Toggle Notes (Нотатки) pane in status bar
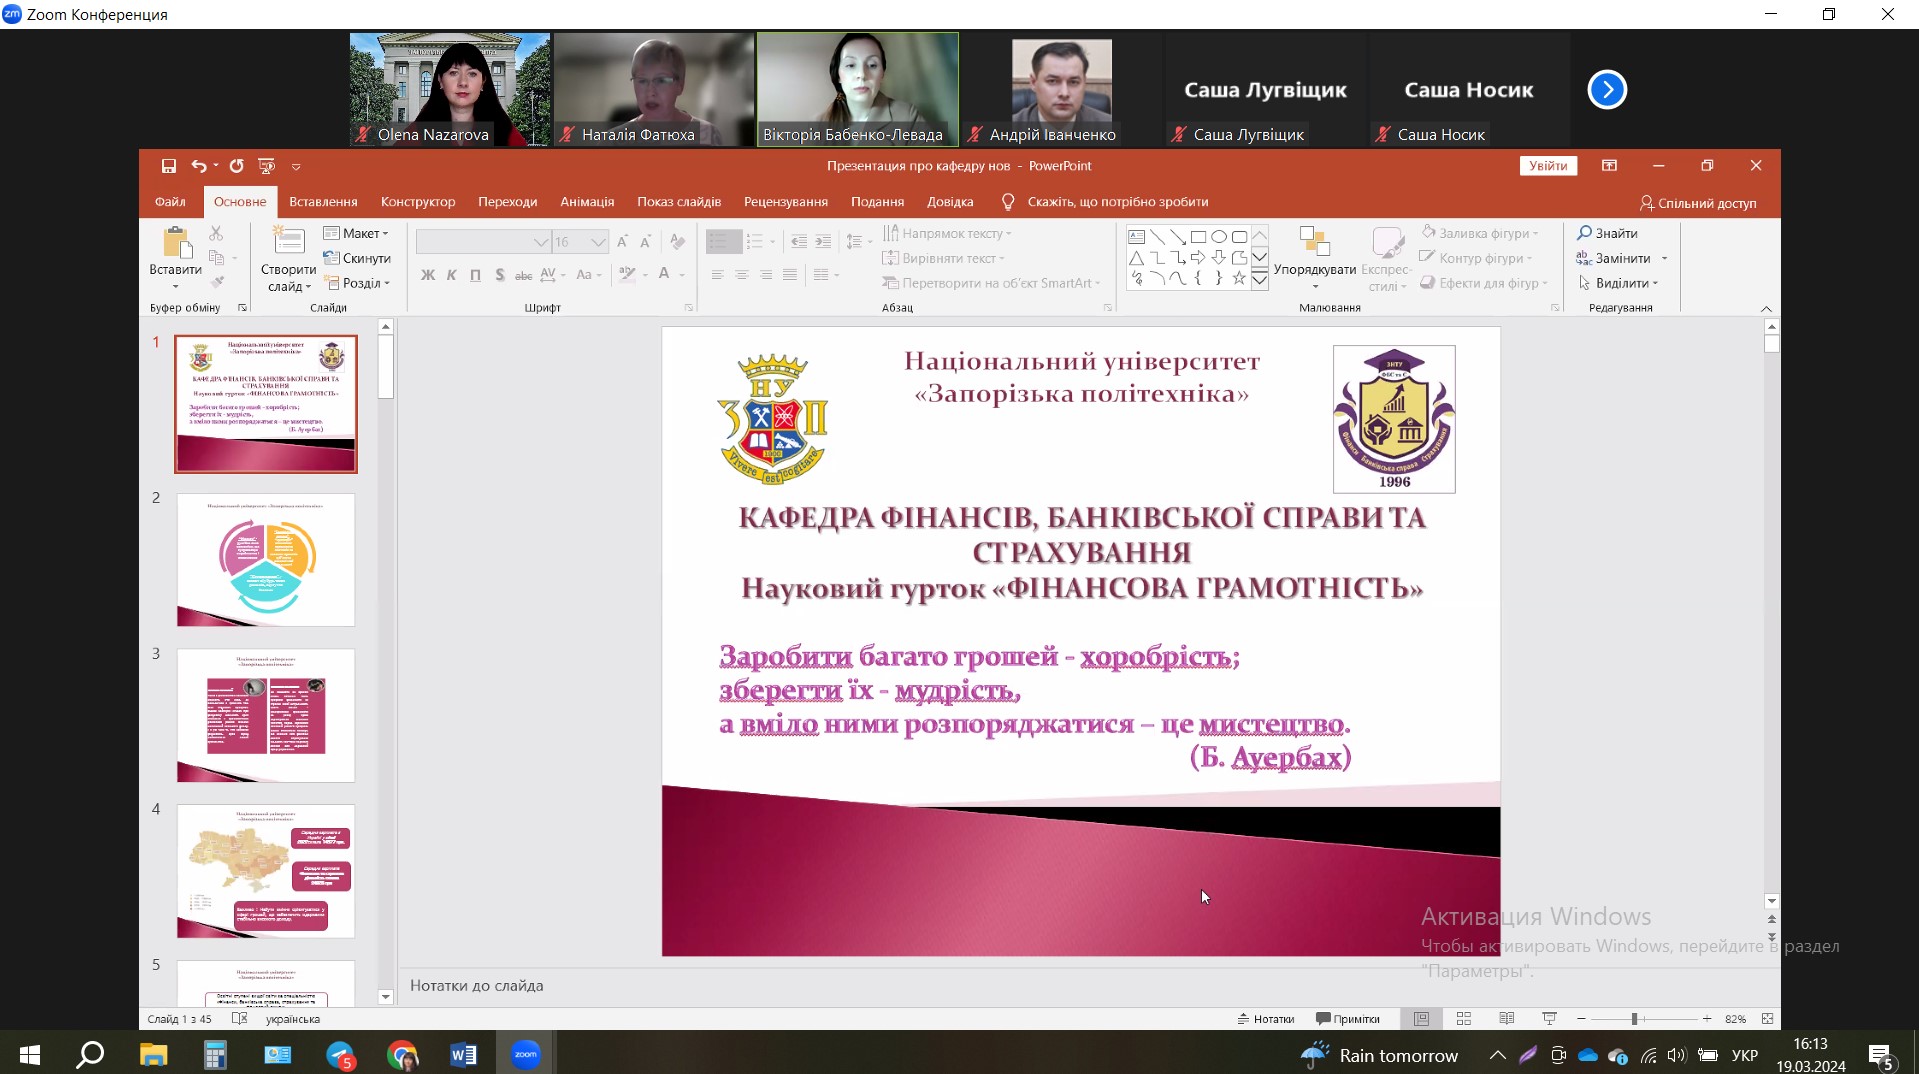Viewport: 1919px width, 1074px height. click(1266, 1019)
